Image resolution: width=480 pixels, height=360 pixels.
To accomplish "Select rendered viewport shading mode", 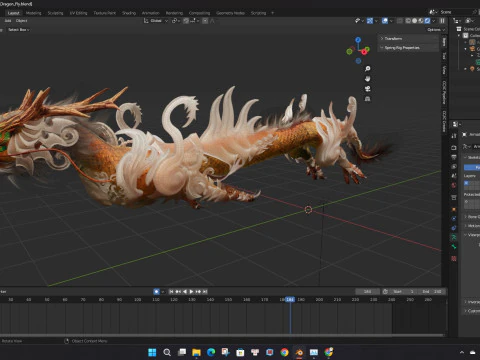I will pos(427,21).
